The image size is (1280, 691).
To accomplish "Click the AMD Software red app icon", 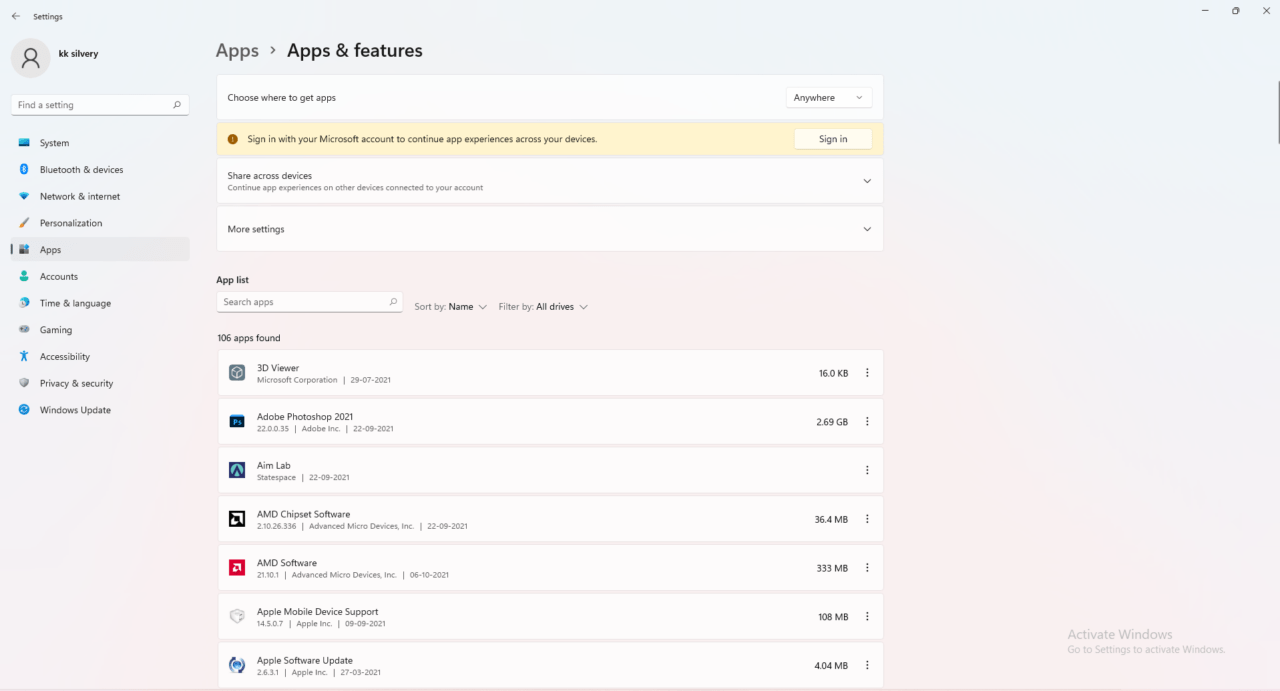I will [x=237, y=568].
